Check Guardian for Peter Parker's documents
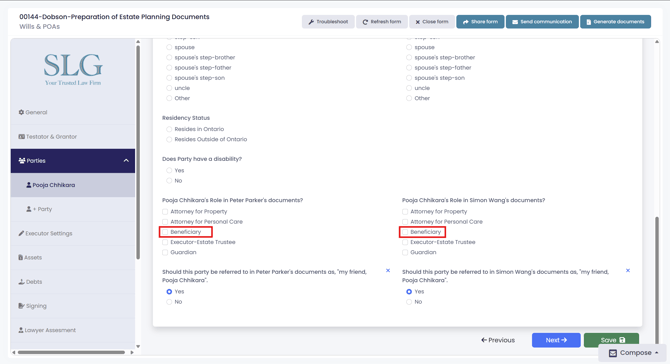Screen dimensions: 670x364 point(165,252)
